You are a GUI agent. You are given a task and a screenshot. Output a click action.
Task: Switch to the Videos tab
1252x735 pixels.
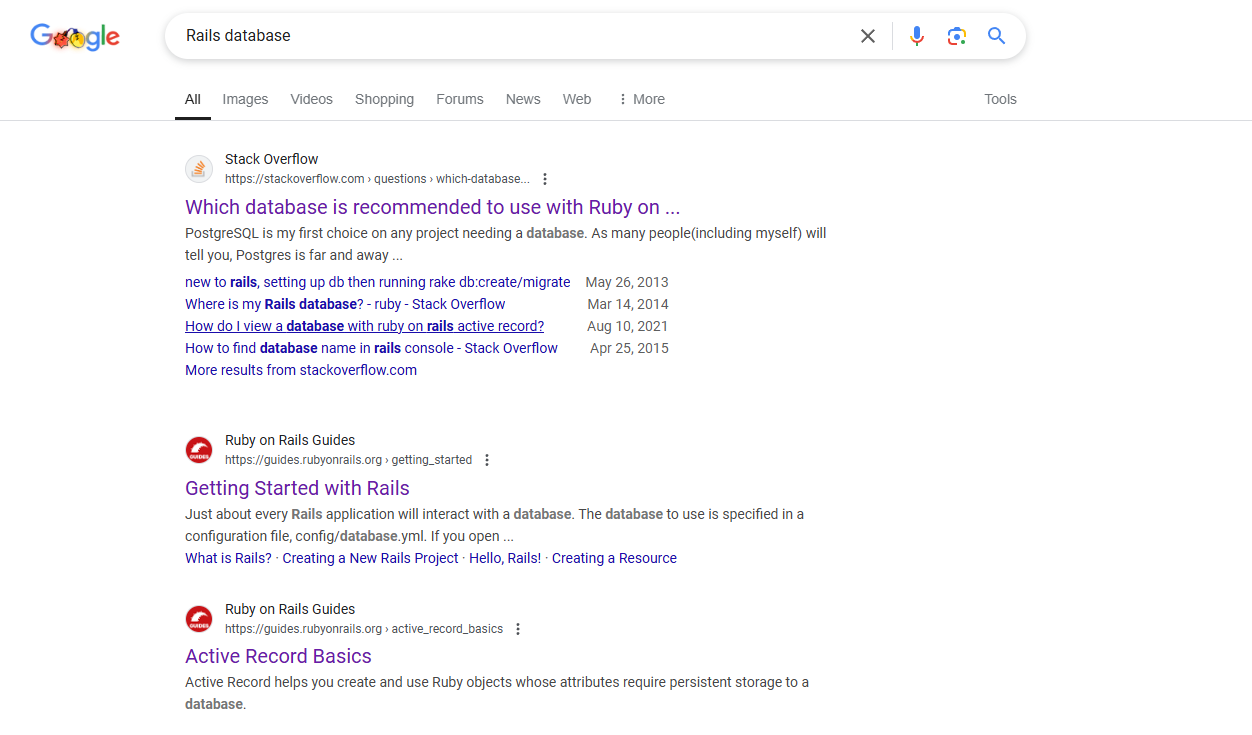312,99
